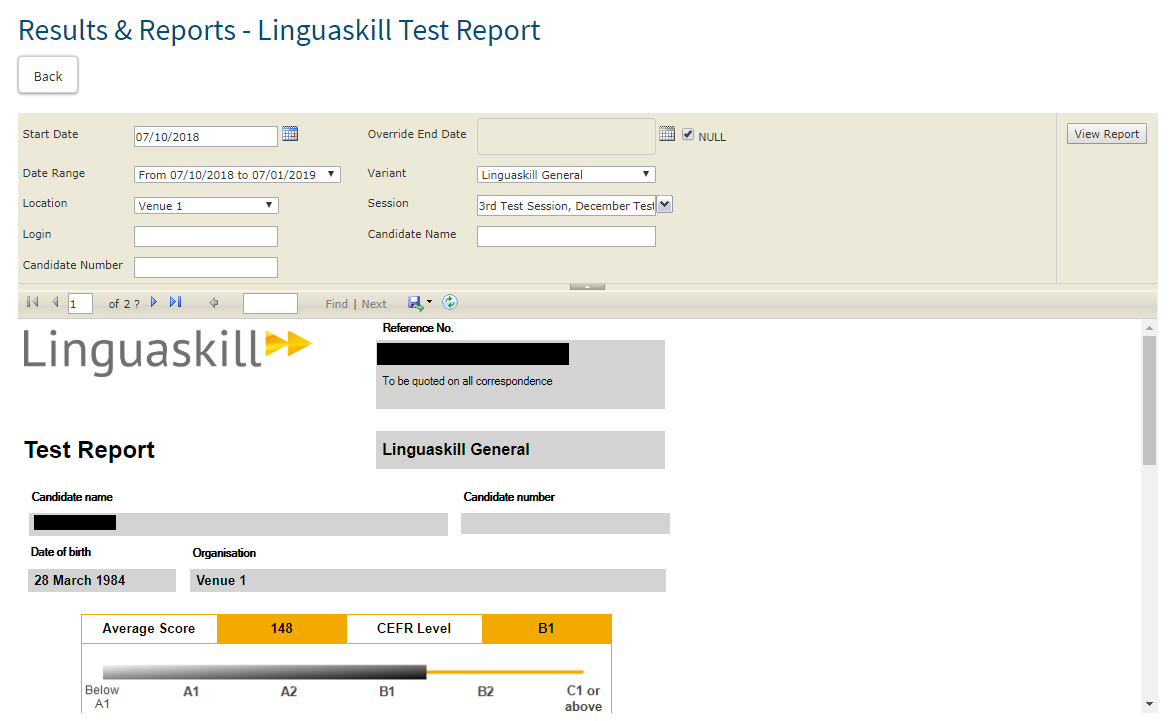Refresh the report
The height and width of the screenshot is (721, 1170).
click(x=450, y=302)
